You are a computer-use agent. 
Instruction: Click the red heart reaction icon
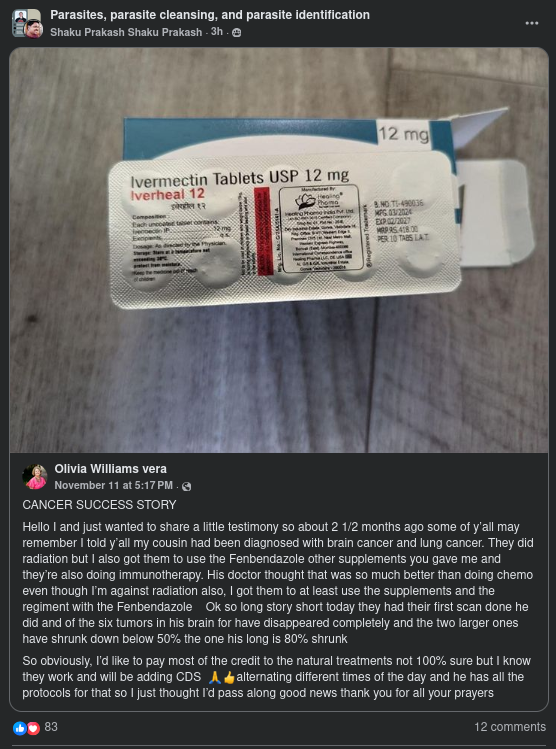33,728
